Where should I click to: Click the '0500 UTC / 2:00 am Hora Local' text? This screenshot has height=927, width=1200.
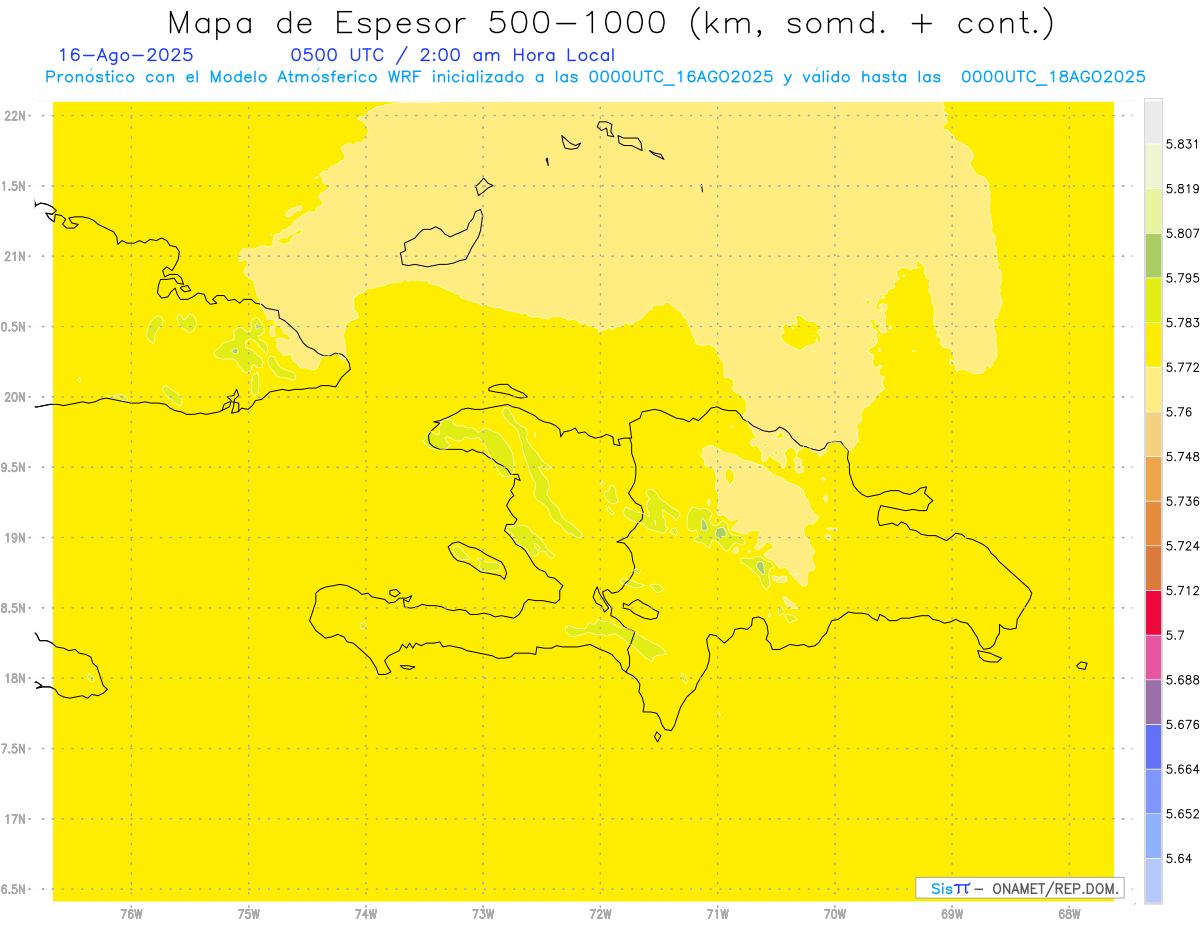point(452,56)
